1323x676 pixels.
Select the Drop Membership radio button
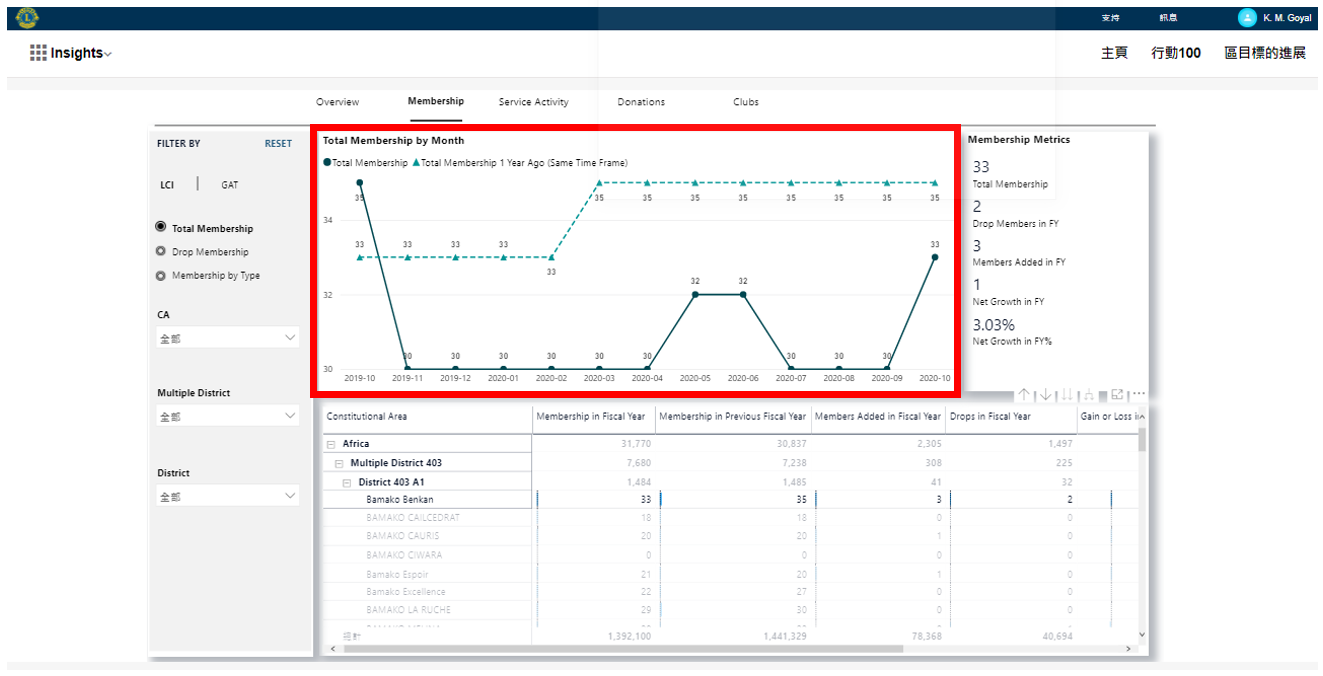pyautogui.click(x=161, y=252)
